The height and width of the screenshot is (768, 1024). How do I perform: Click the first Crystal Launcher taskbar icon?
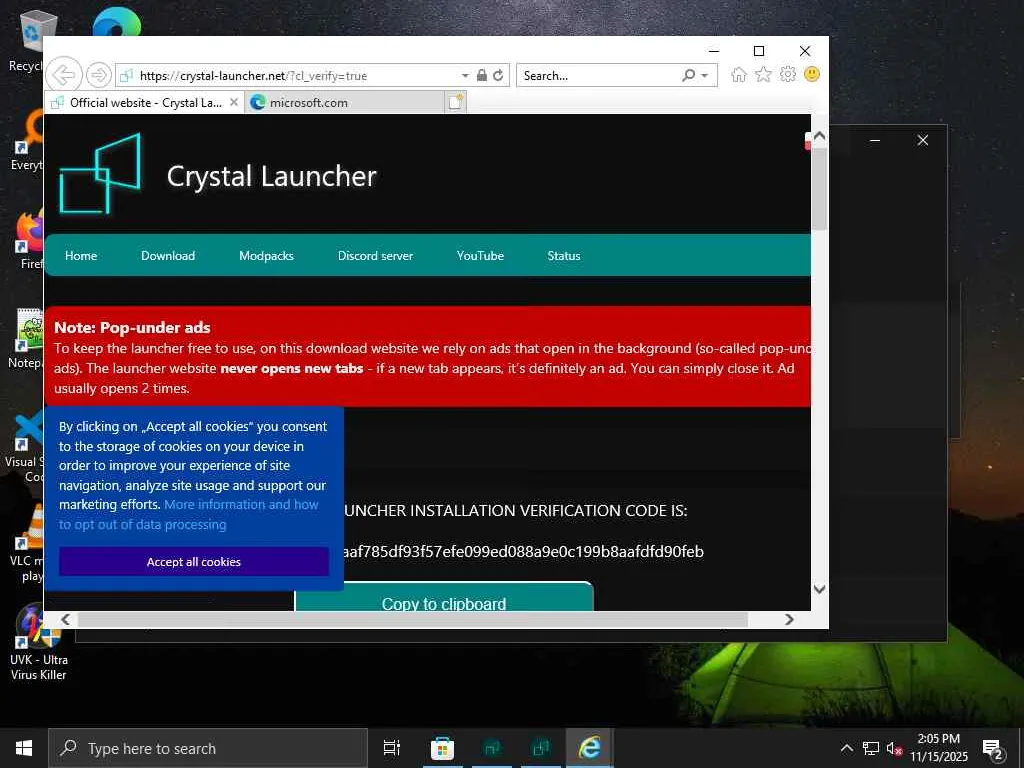pos(492,748)
